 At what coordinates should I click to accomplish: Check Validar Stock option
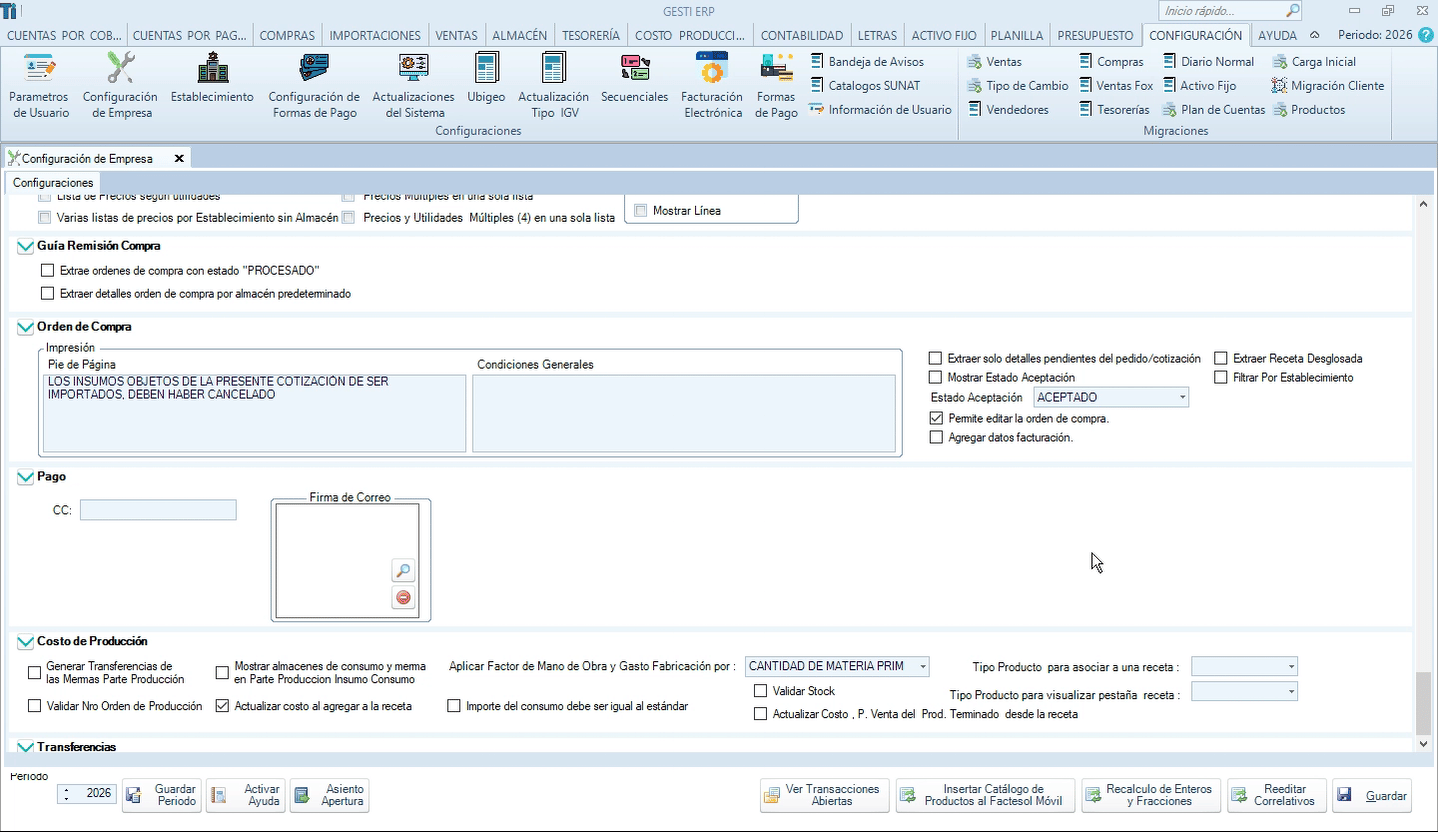[761, 691]
